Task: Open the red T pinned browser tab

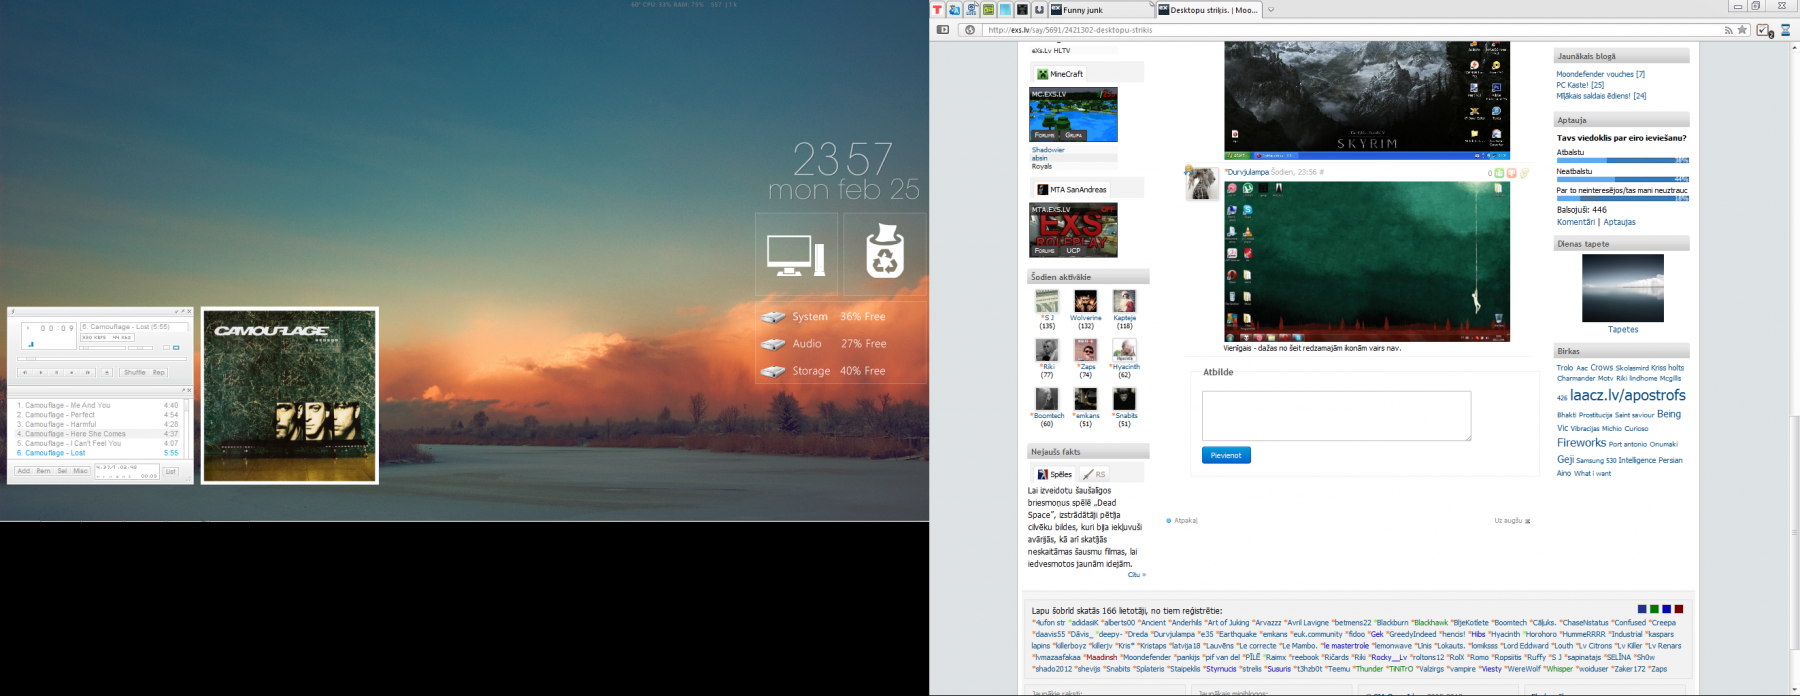Action: (937, 10)
